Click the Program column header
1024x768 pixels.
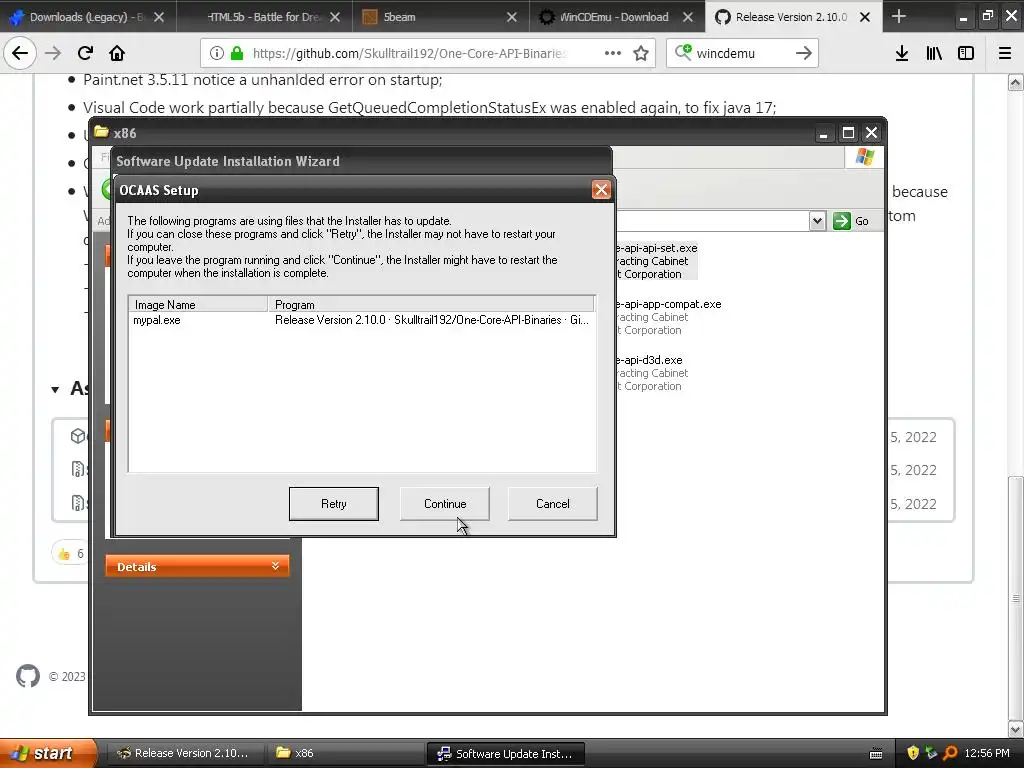[x=431, y=304]
